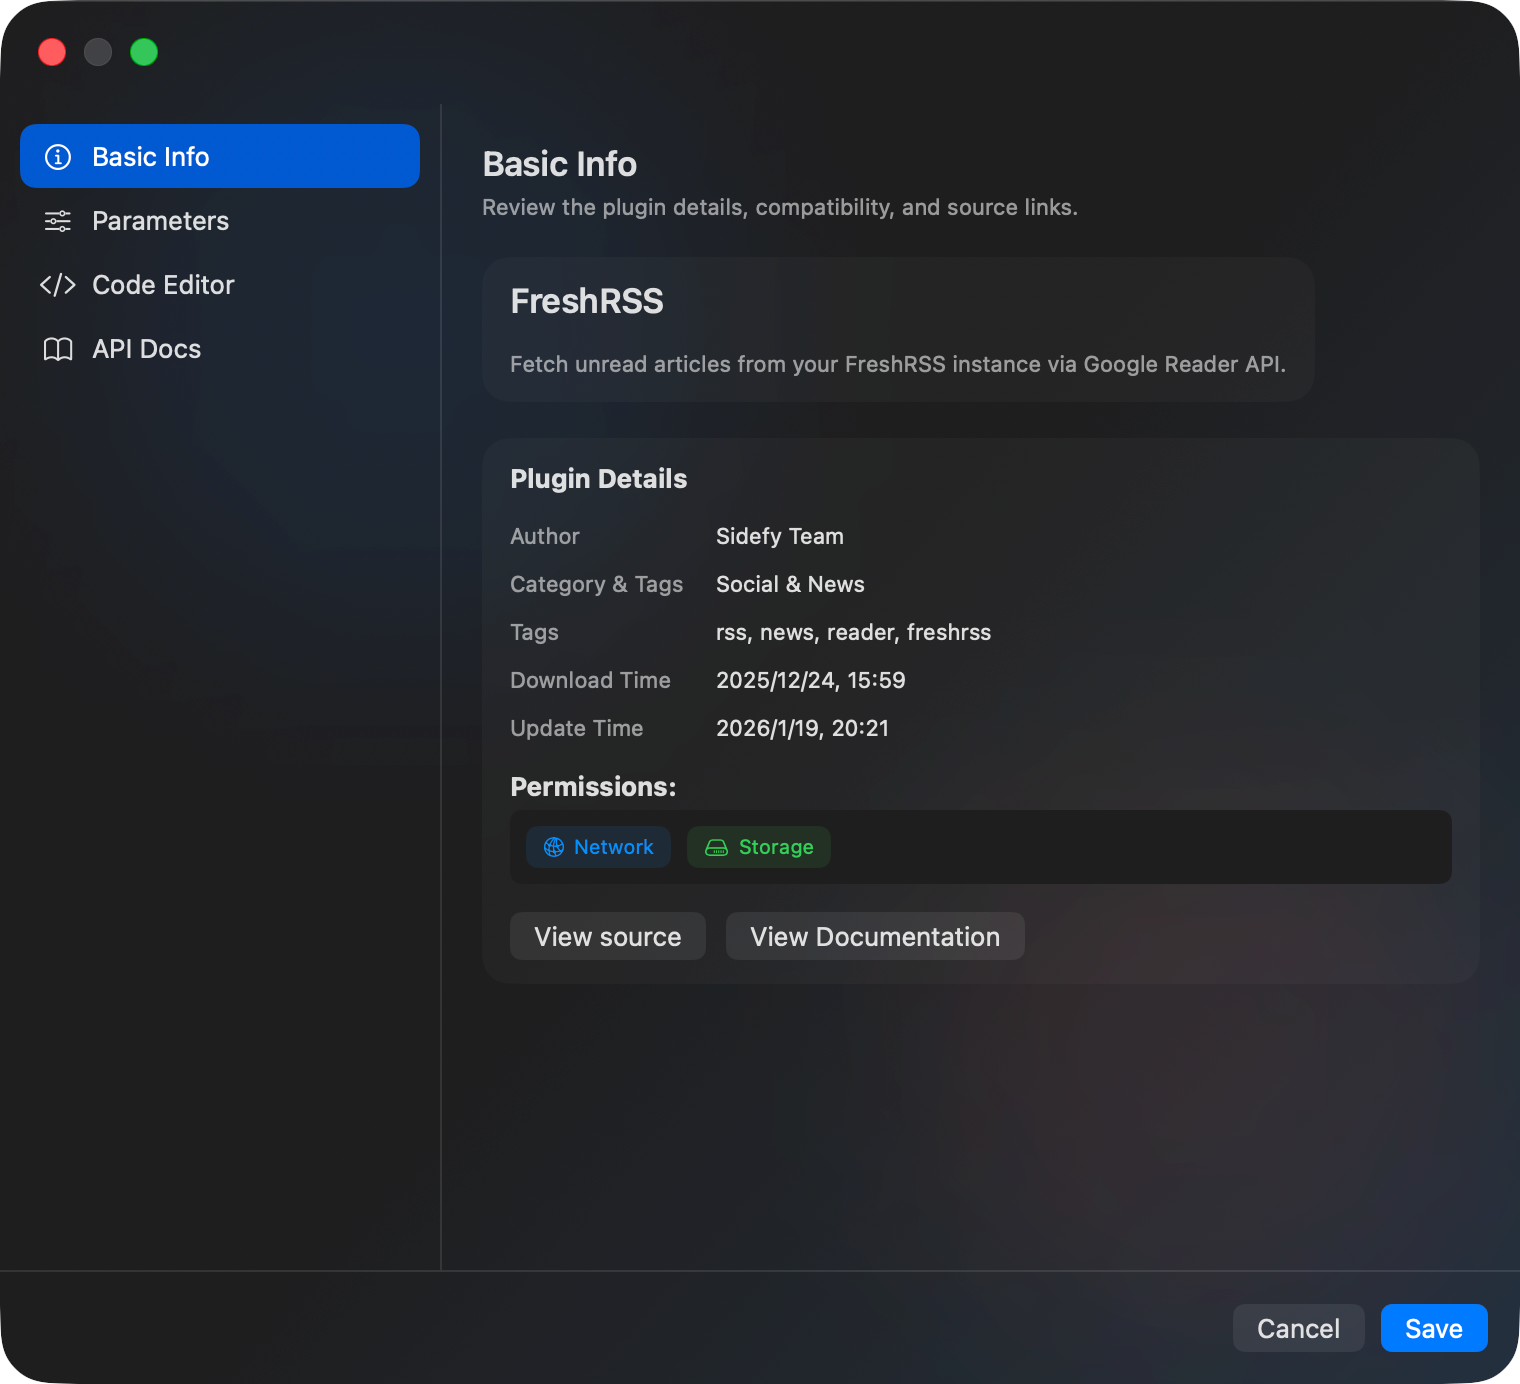Open the Basic Info tab

220,156
